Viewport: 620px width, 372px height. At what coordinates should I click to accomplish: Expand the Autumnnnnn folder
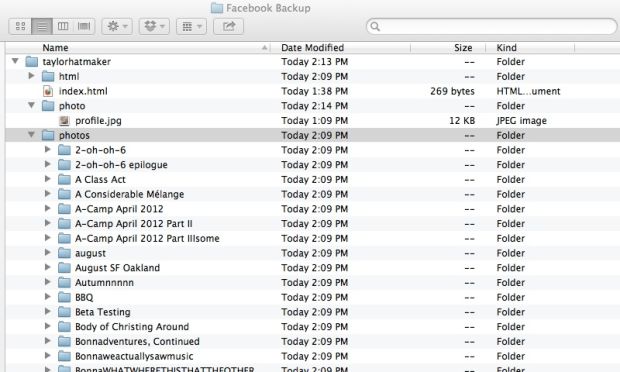(48, 282)
